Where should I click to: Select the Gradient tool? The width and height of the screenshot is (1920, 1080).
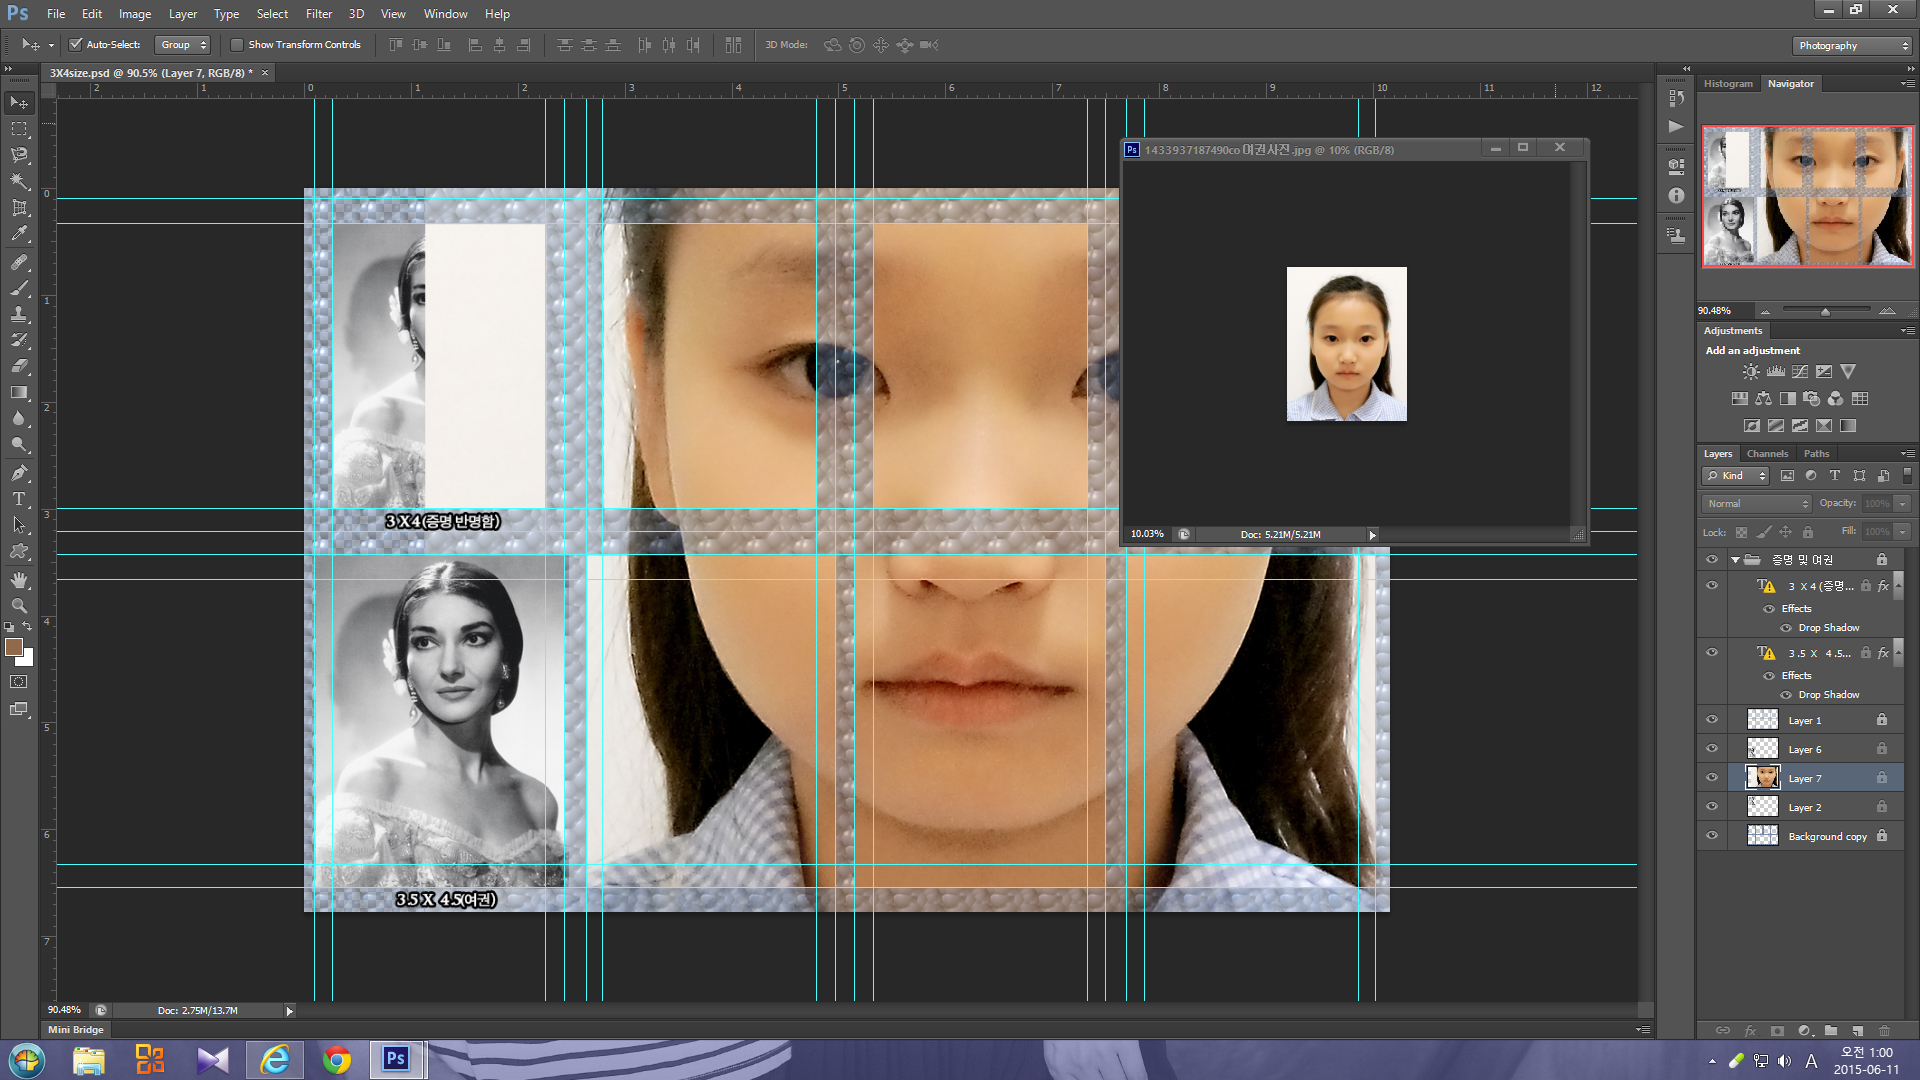point(19,393)
